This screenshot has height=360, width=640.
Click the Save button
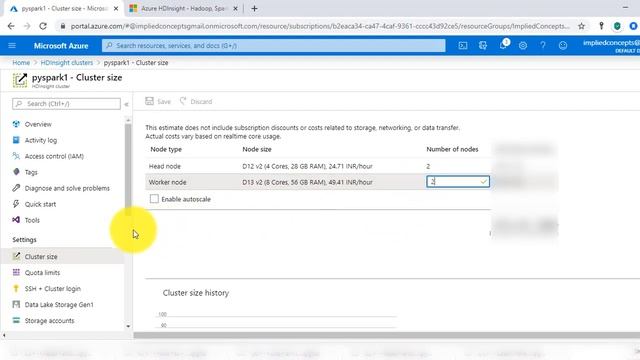(158, 101)
